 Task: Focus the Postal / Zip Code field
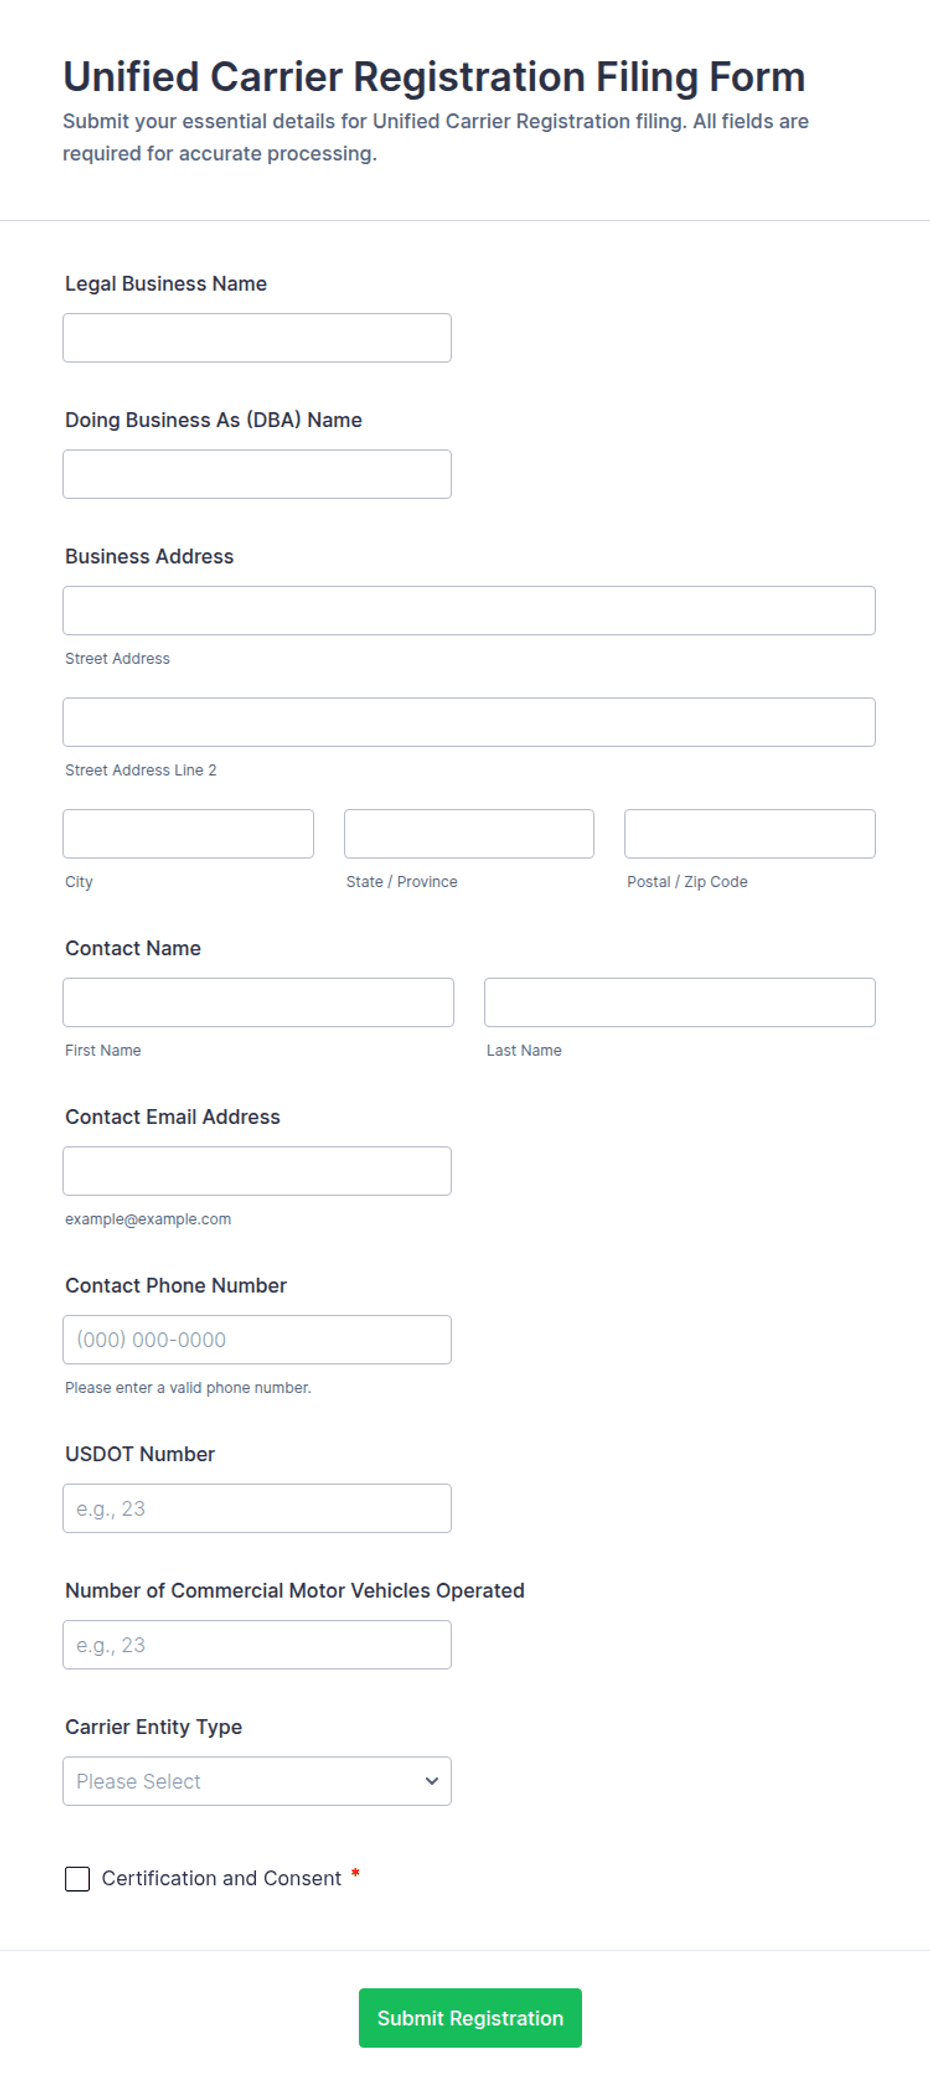point(750,834)
